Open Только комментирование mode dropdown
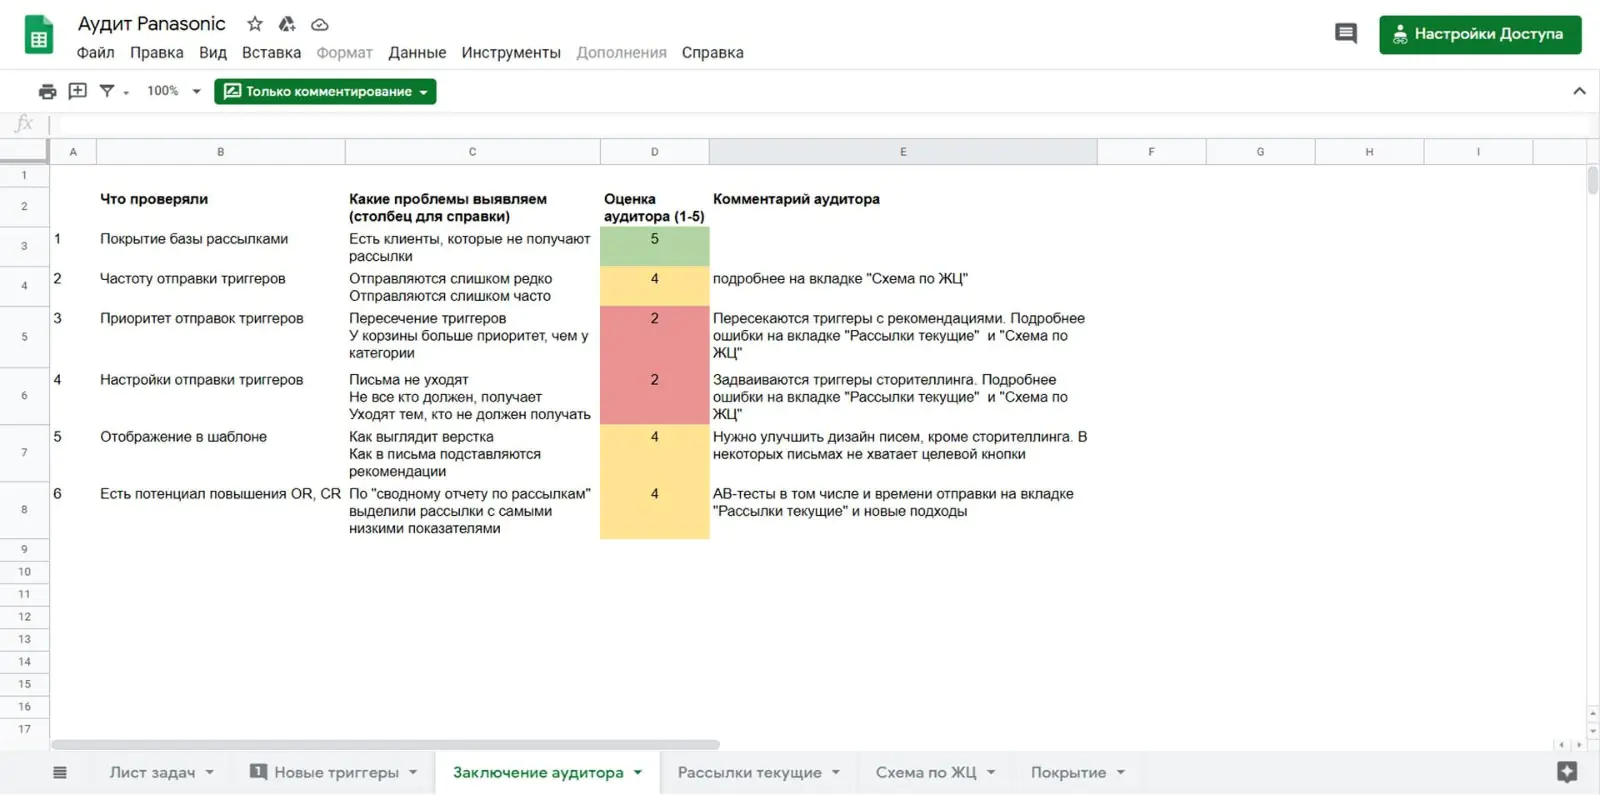This screenshot has width=1600, height=795. 325,91
